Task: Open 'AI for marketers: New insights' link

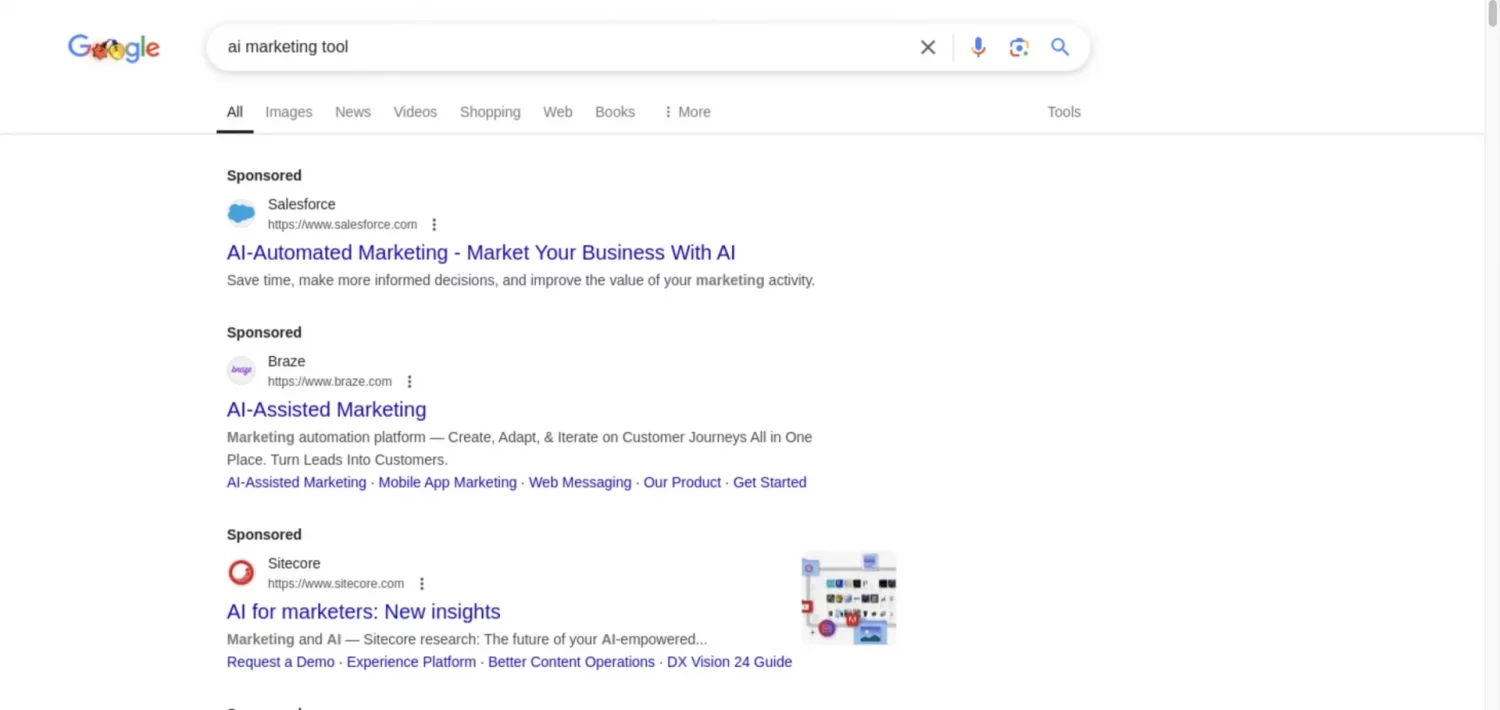Action: click(x=364, y=612)
